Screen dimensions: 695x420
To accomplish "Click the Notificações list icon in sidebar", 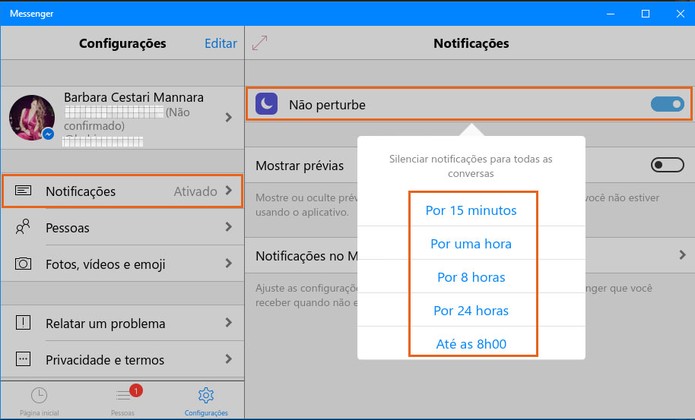I will click(x=23, y=191).
